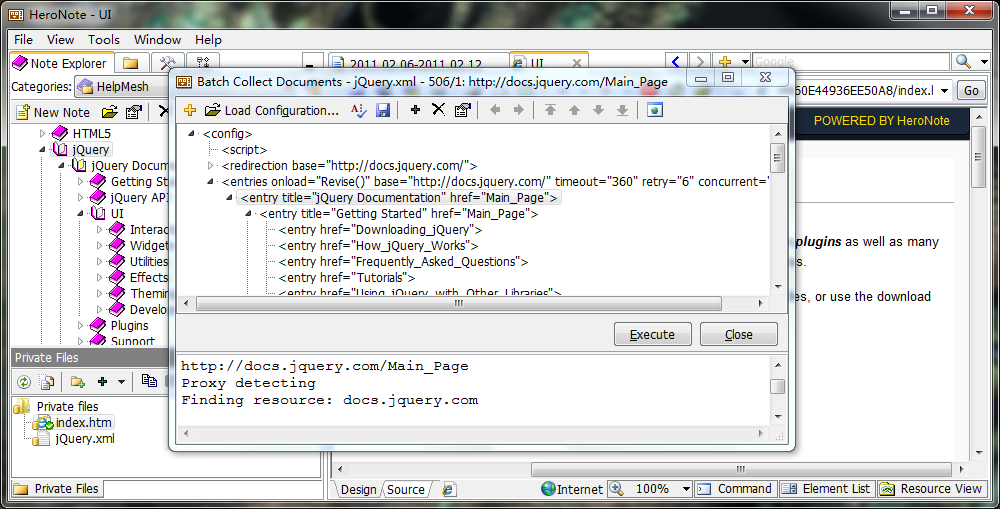The height and width of the screenshot is (509, 1000).
Task: Open the 100% zoom dropdown
Action: point(686,489)
